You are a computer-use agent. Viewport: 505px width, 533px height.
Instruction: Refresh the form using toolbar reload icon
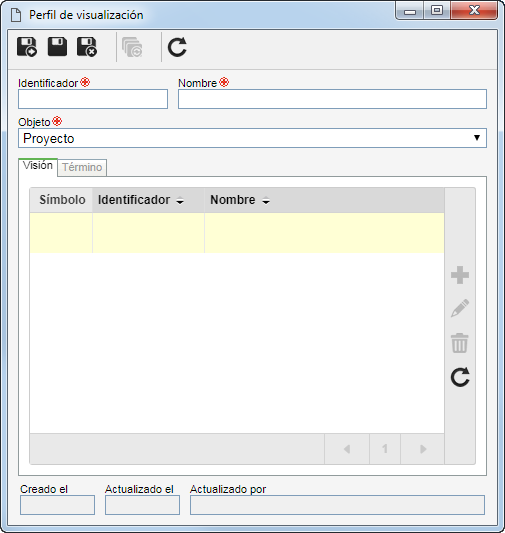[177, 47]
